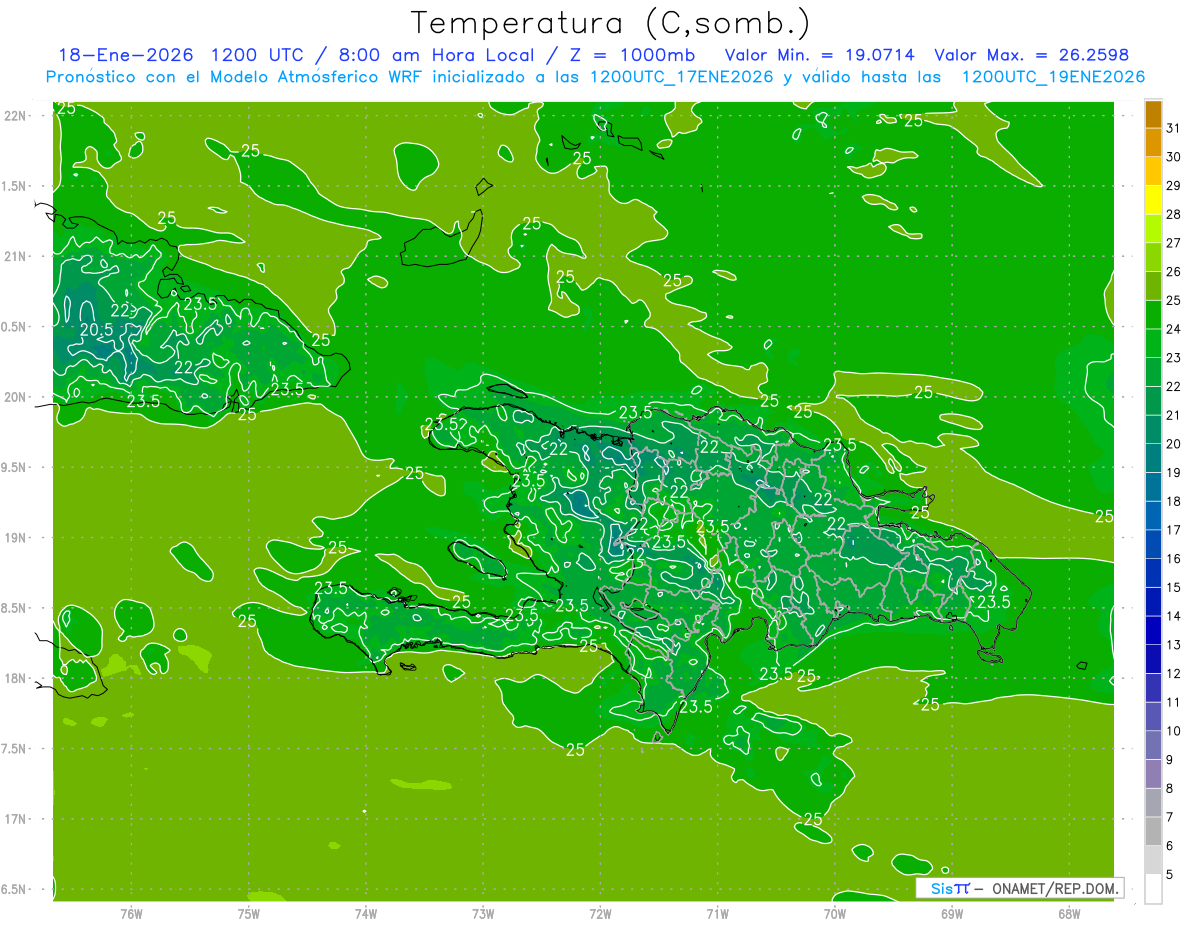Click the "74W" longitude axis label
The image size is (1200, 927).
click(366, 913)
